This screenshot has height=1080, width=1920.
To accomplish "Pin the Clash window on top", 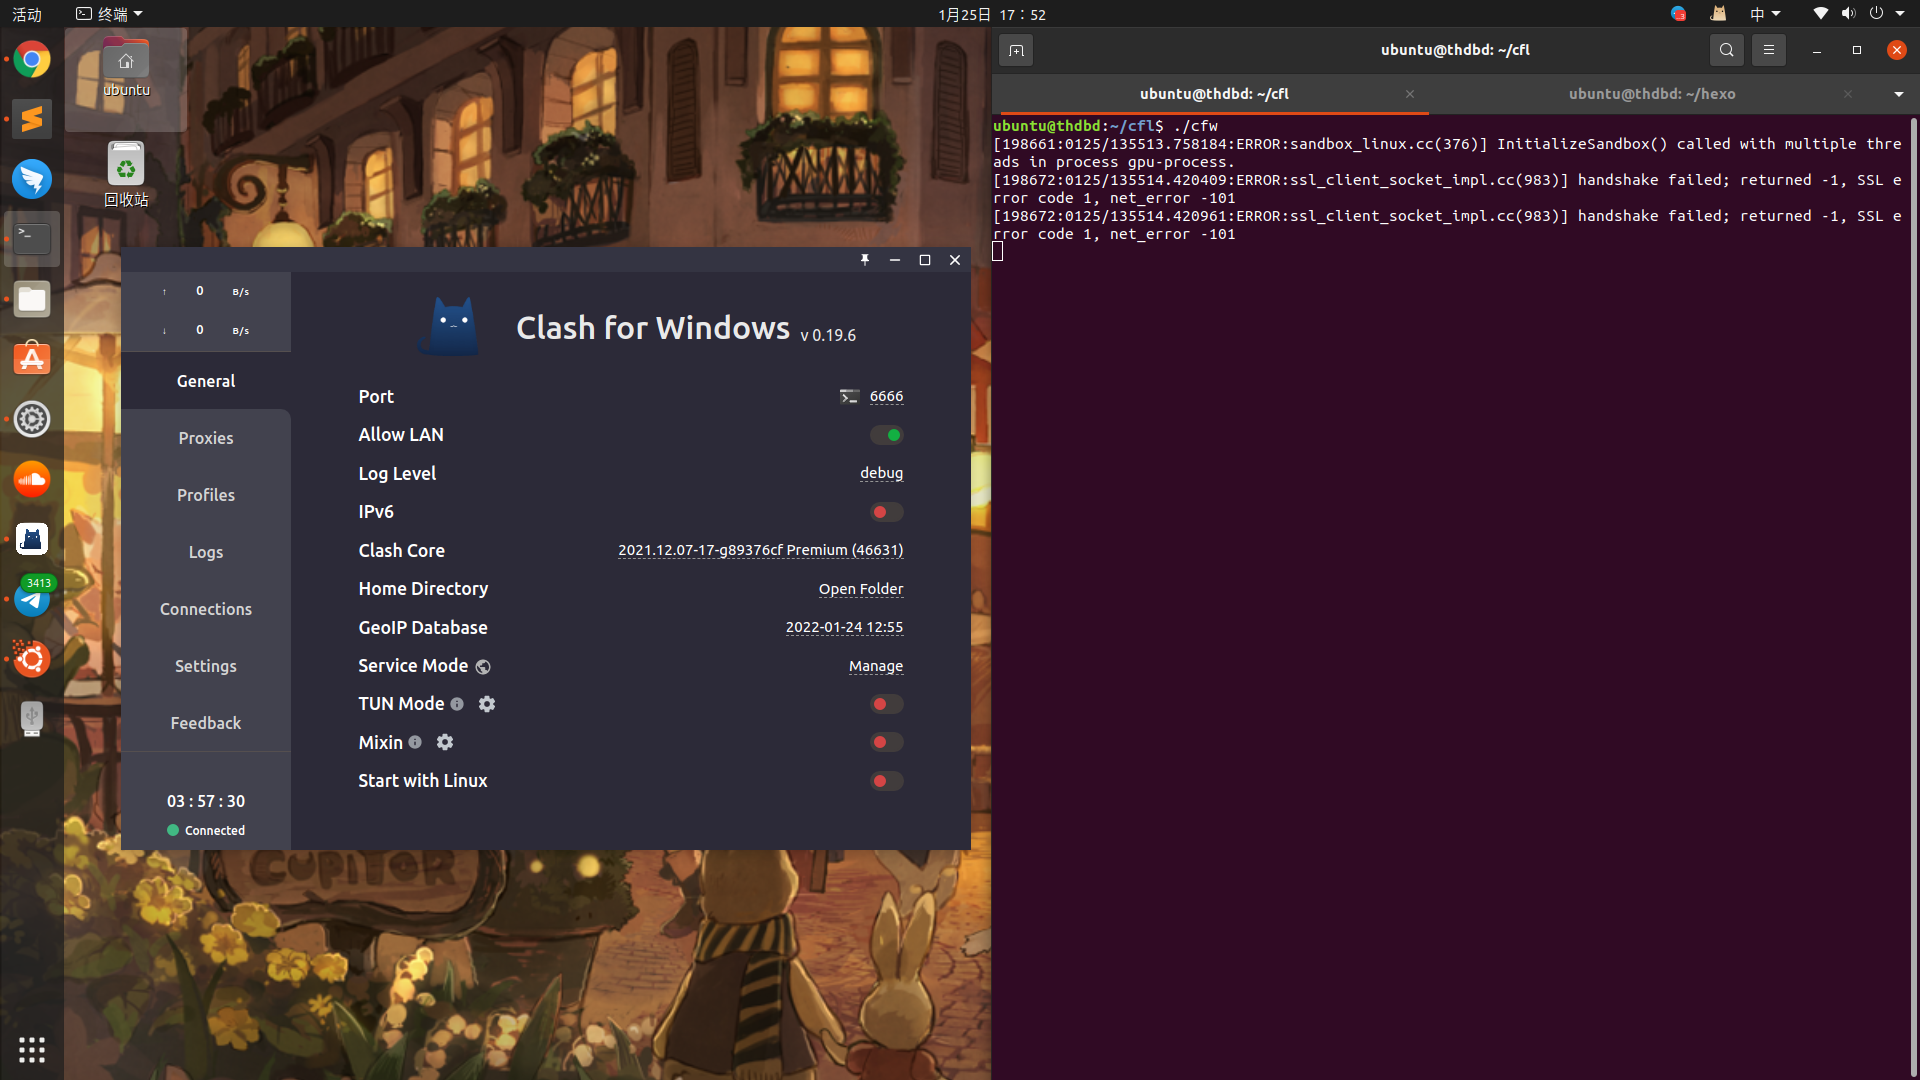I will click(x=865, y=260).
